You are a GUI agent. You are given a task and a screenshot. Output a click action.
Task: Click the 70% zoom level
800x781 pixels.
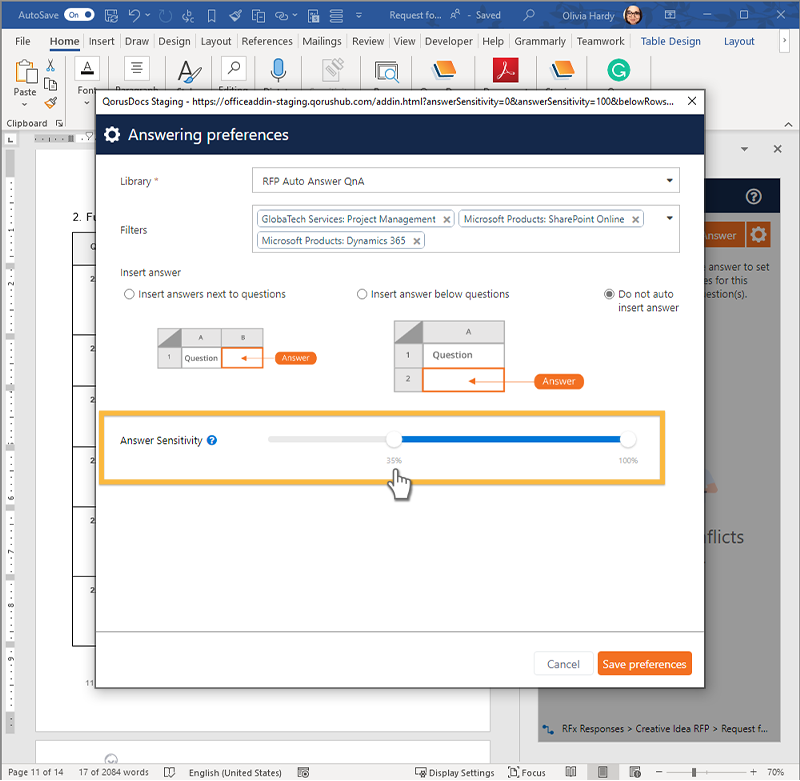[x=776, y=772]
